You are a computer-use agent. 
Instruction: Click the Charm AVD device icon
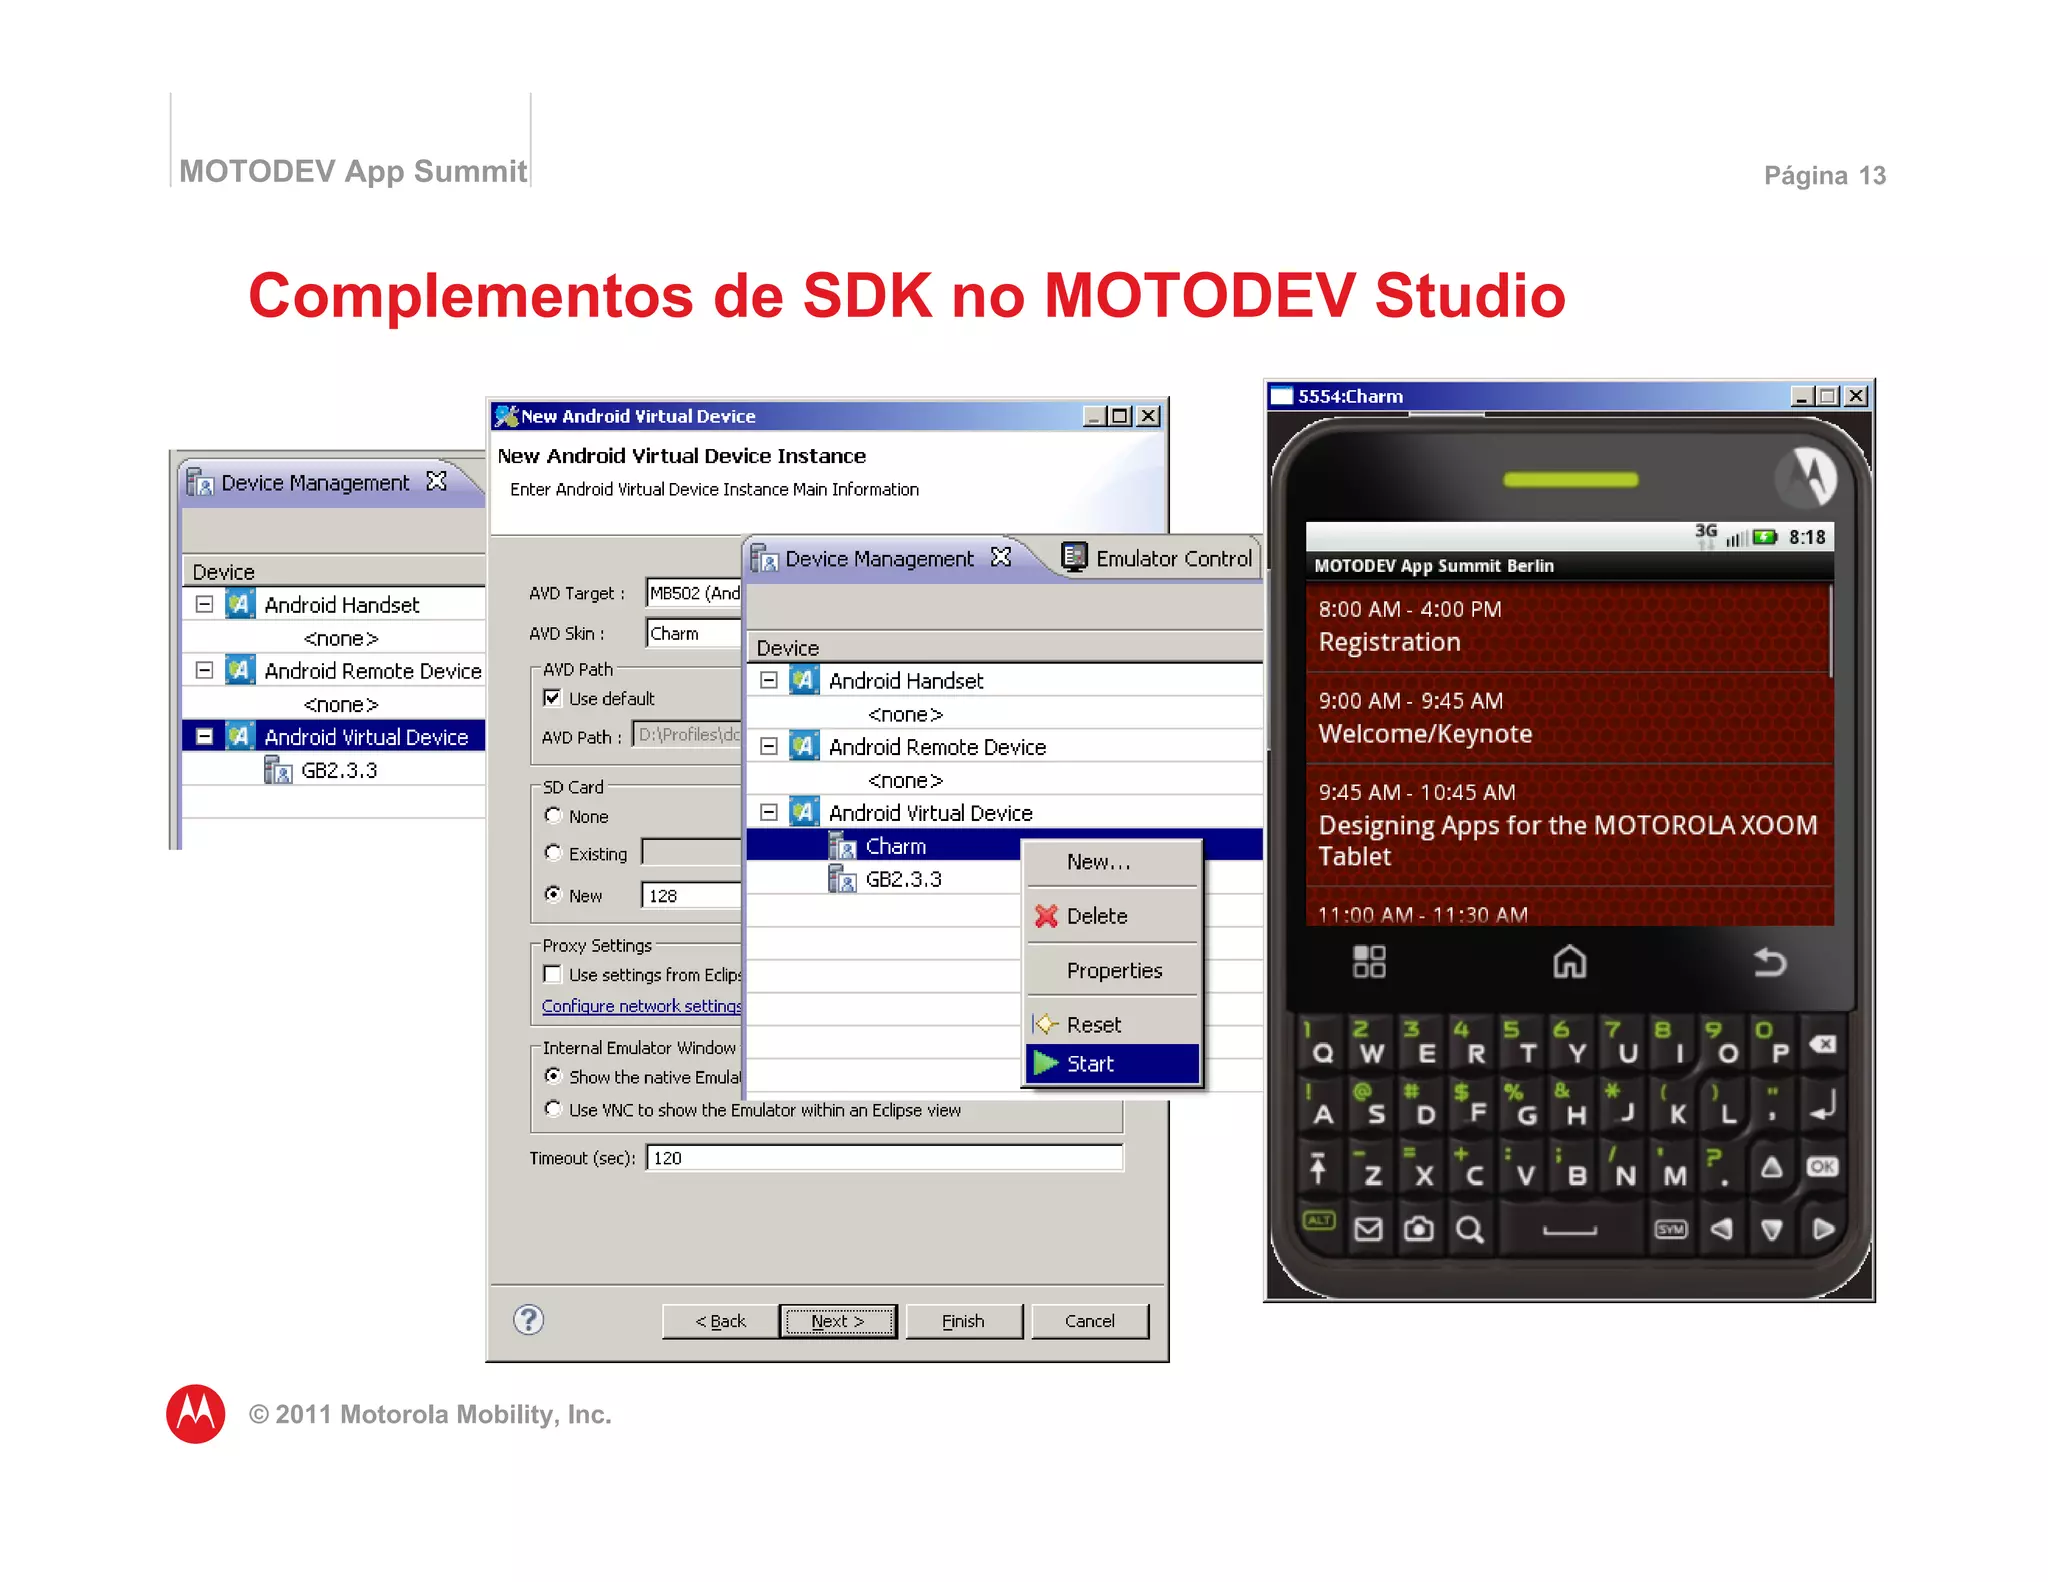pyautogui.click(x=843, y=846)
